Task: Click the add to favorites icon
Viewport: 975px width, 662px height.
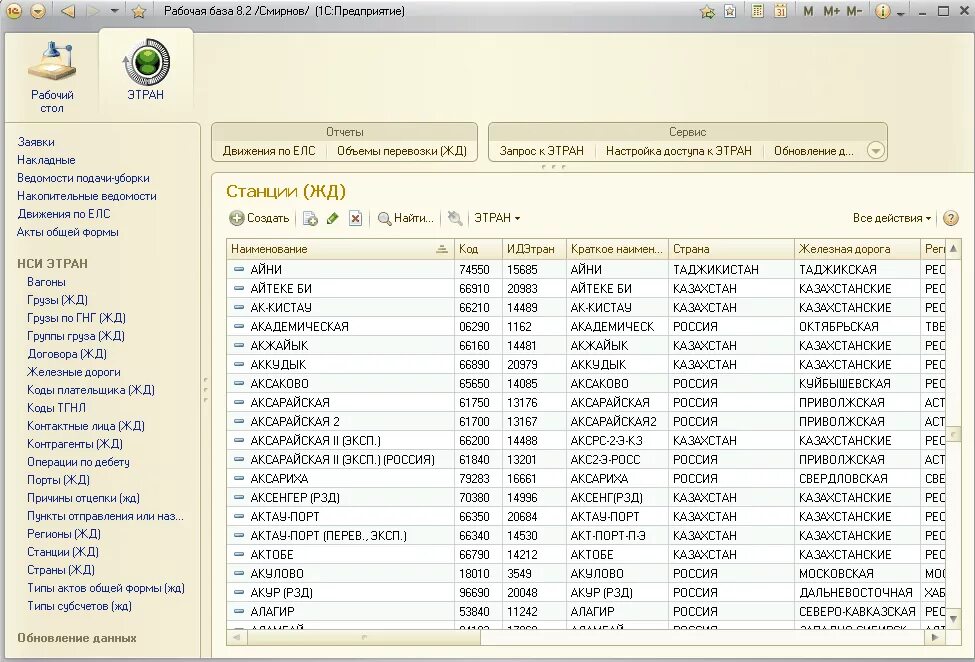Action: pyautogui.click(x=707, y=11)
